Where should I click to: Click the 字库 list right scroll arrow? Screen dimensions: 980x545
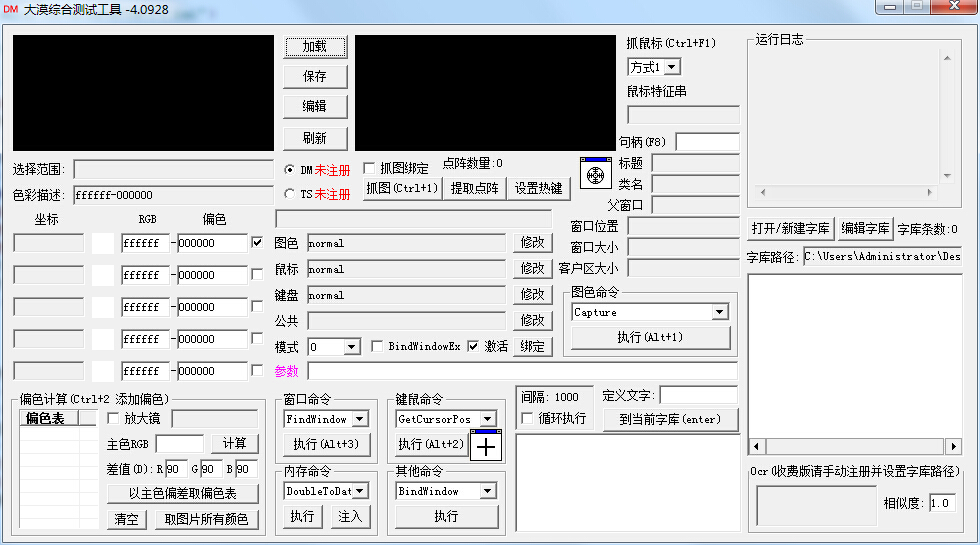953,446
